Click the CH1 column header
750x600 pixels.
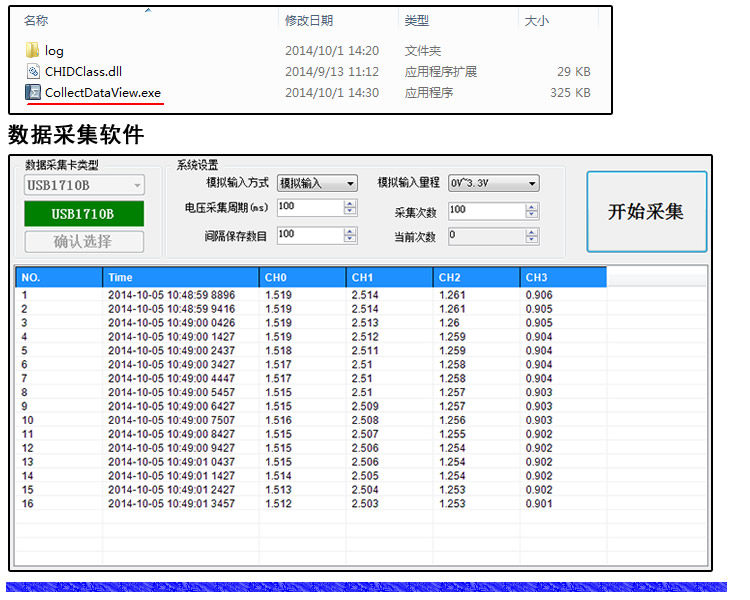(x=390, y=278)
